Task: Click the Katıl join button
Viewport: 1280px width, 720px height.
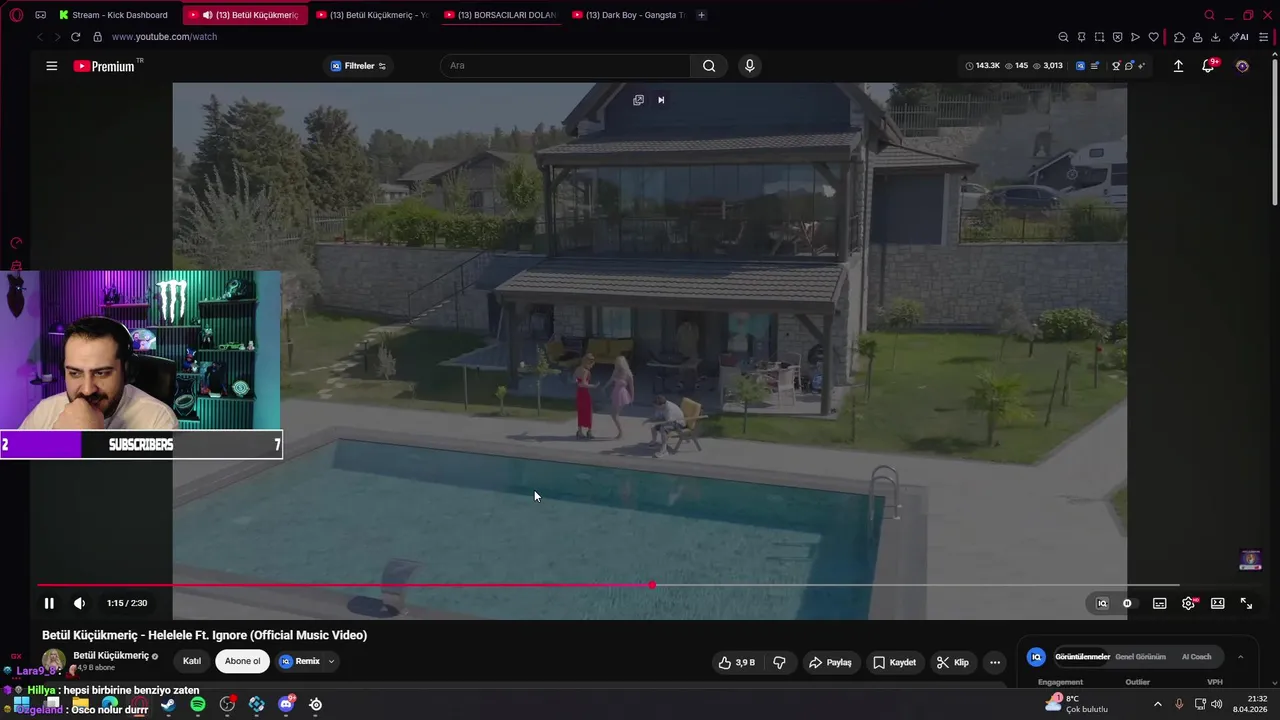Action: point(192,661)
